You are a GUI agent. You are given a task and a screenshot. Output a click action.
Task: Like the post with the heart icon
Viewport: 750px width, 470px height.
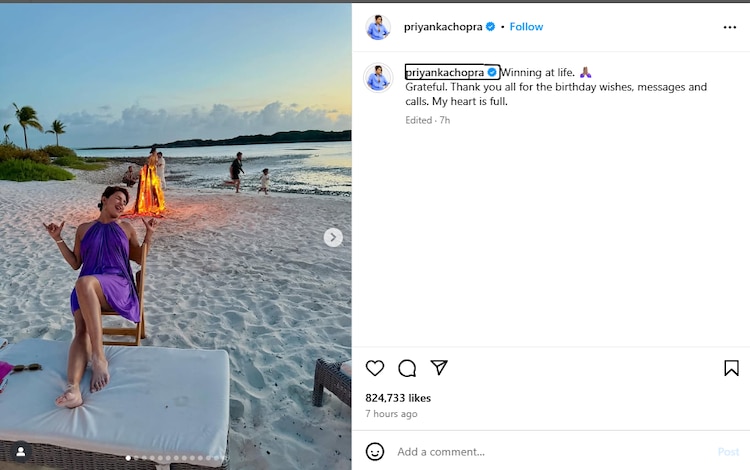click(x=375, y=368)
